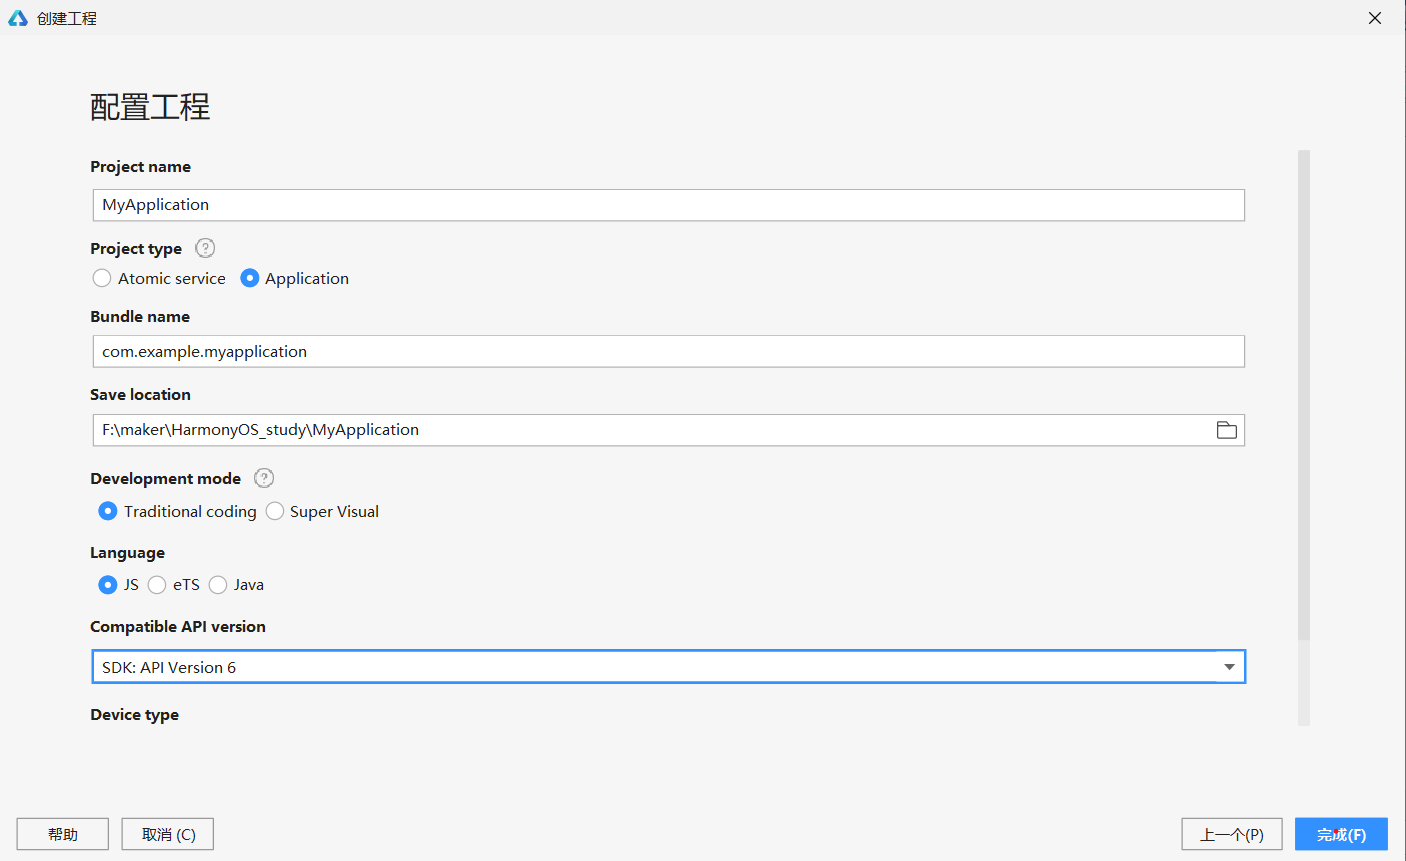Click the Device type label
The height and width of the screenshot is (861, 1406).
[x=135, y=715]
